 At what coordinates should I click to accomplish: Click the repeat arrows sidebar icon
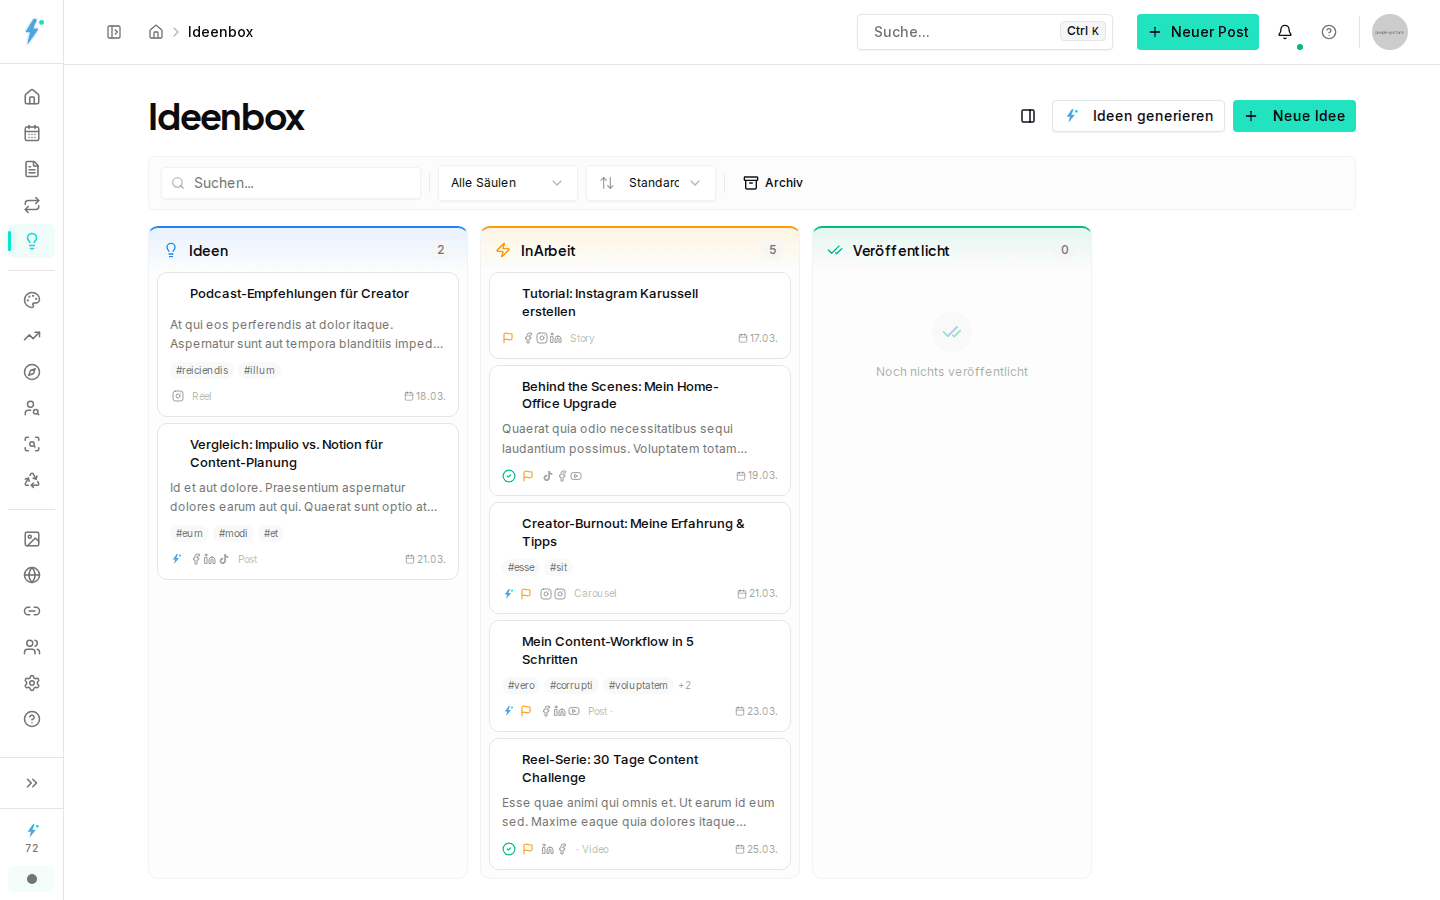(31, 204)
